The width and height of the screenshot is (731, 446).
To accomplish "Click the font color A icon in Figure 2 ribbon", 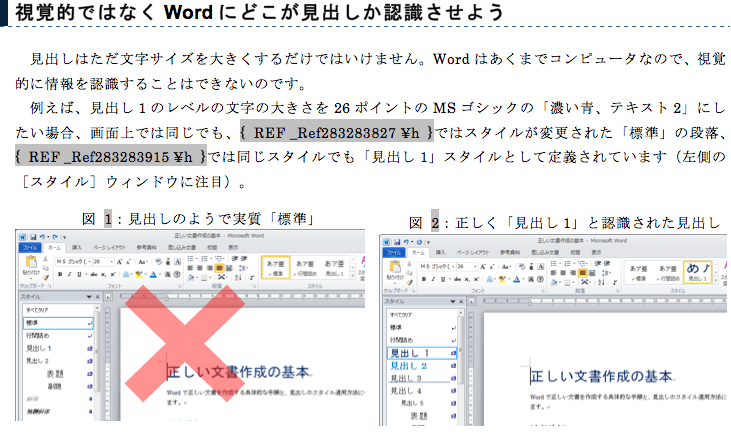I will [x=517, y=280].
